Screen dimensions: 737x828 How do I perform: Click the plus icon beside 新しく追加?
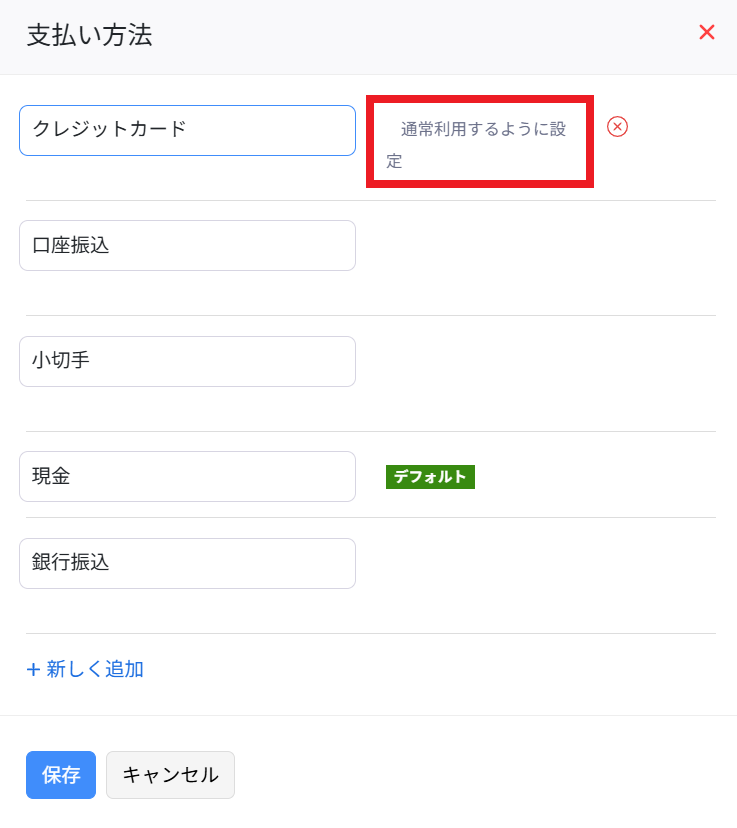[33, 670]
